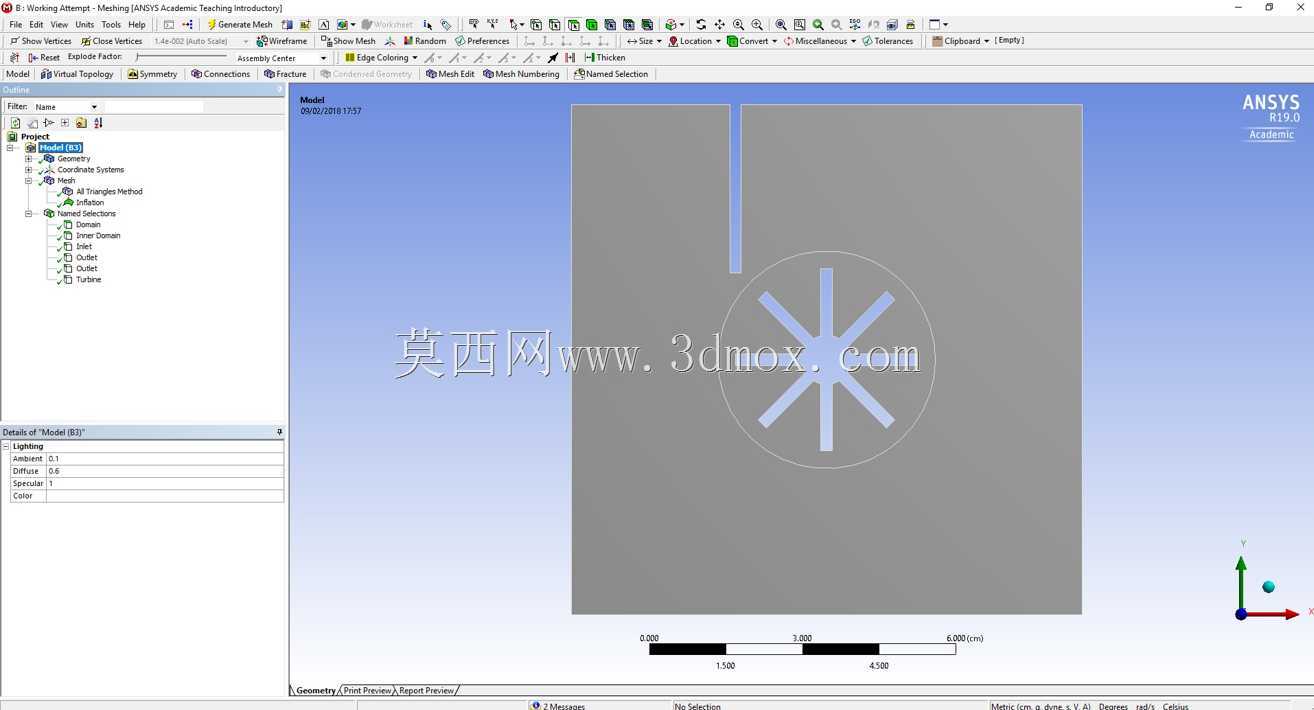
Task: Collapse the Lighting details section
Action: 6,447
